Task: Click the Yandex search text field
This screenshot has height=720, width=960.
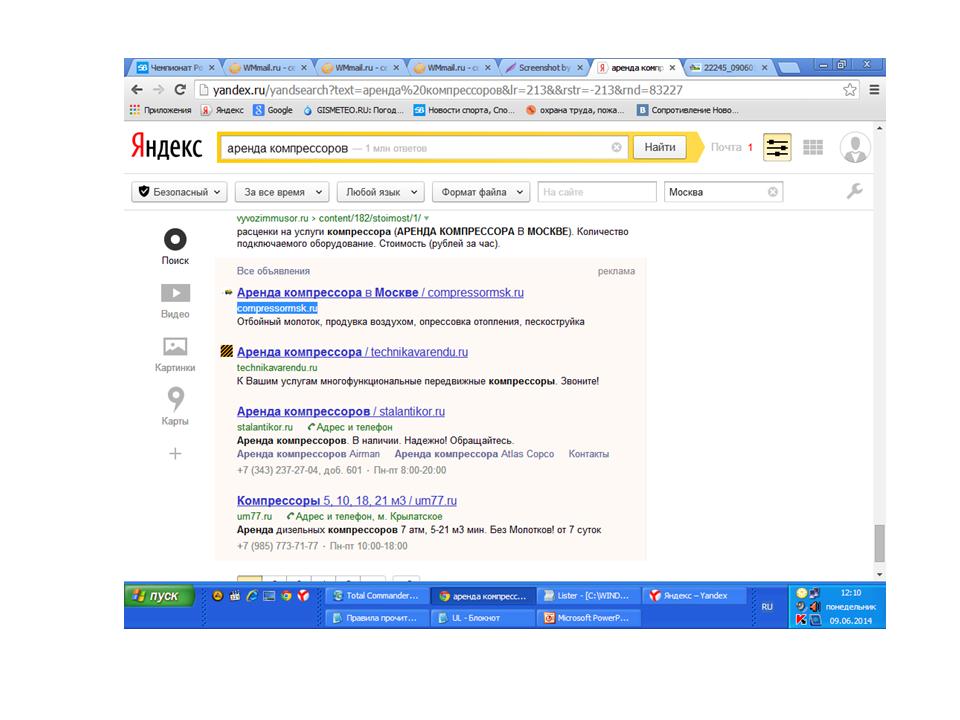Action: pyautogui.click(x=423, y=148)
